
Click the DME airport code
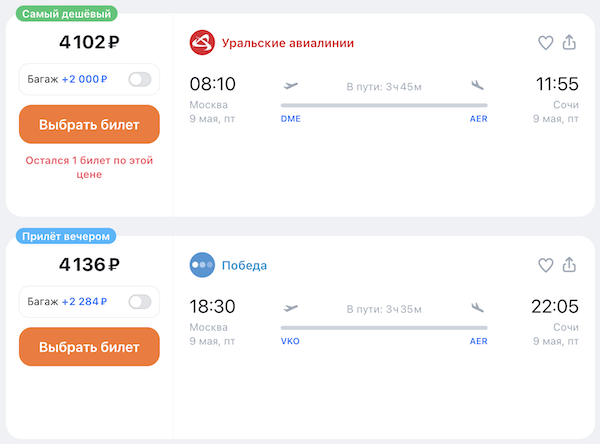[291, 118]
